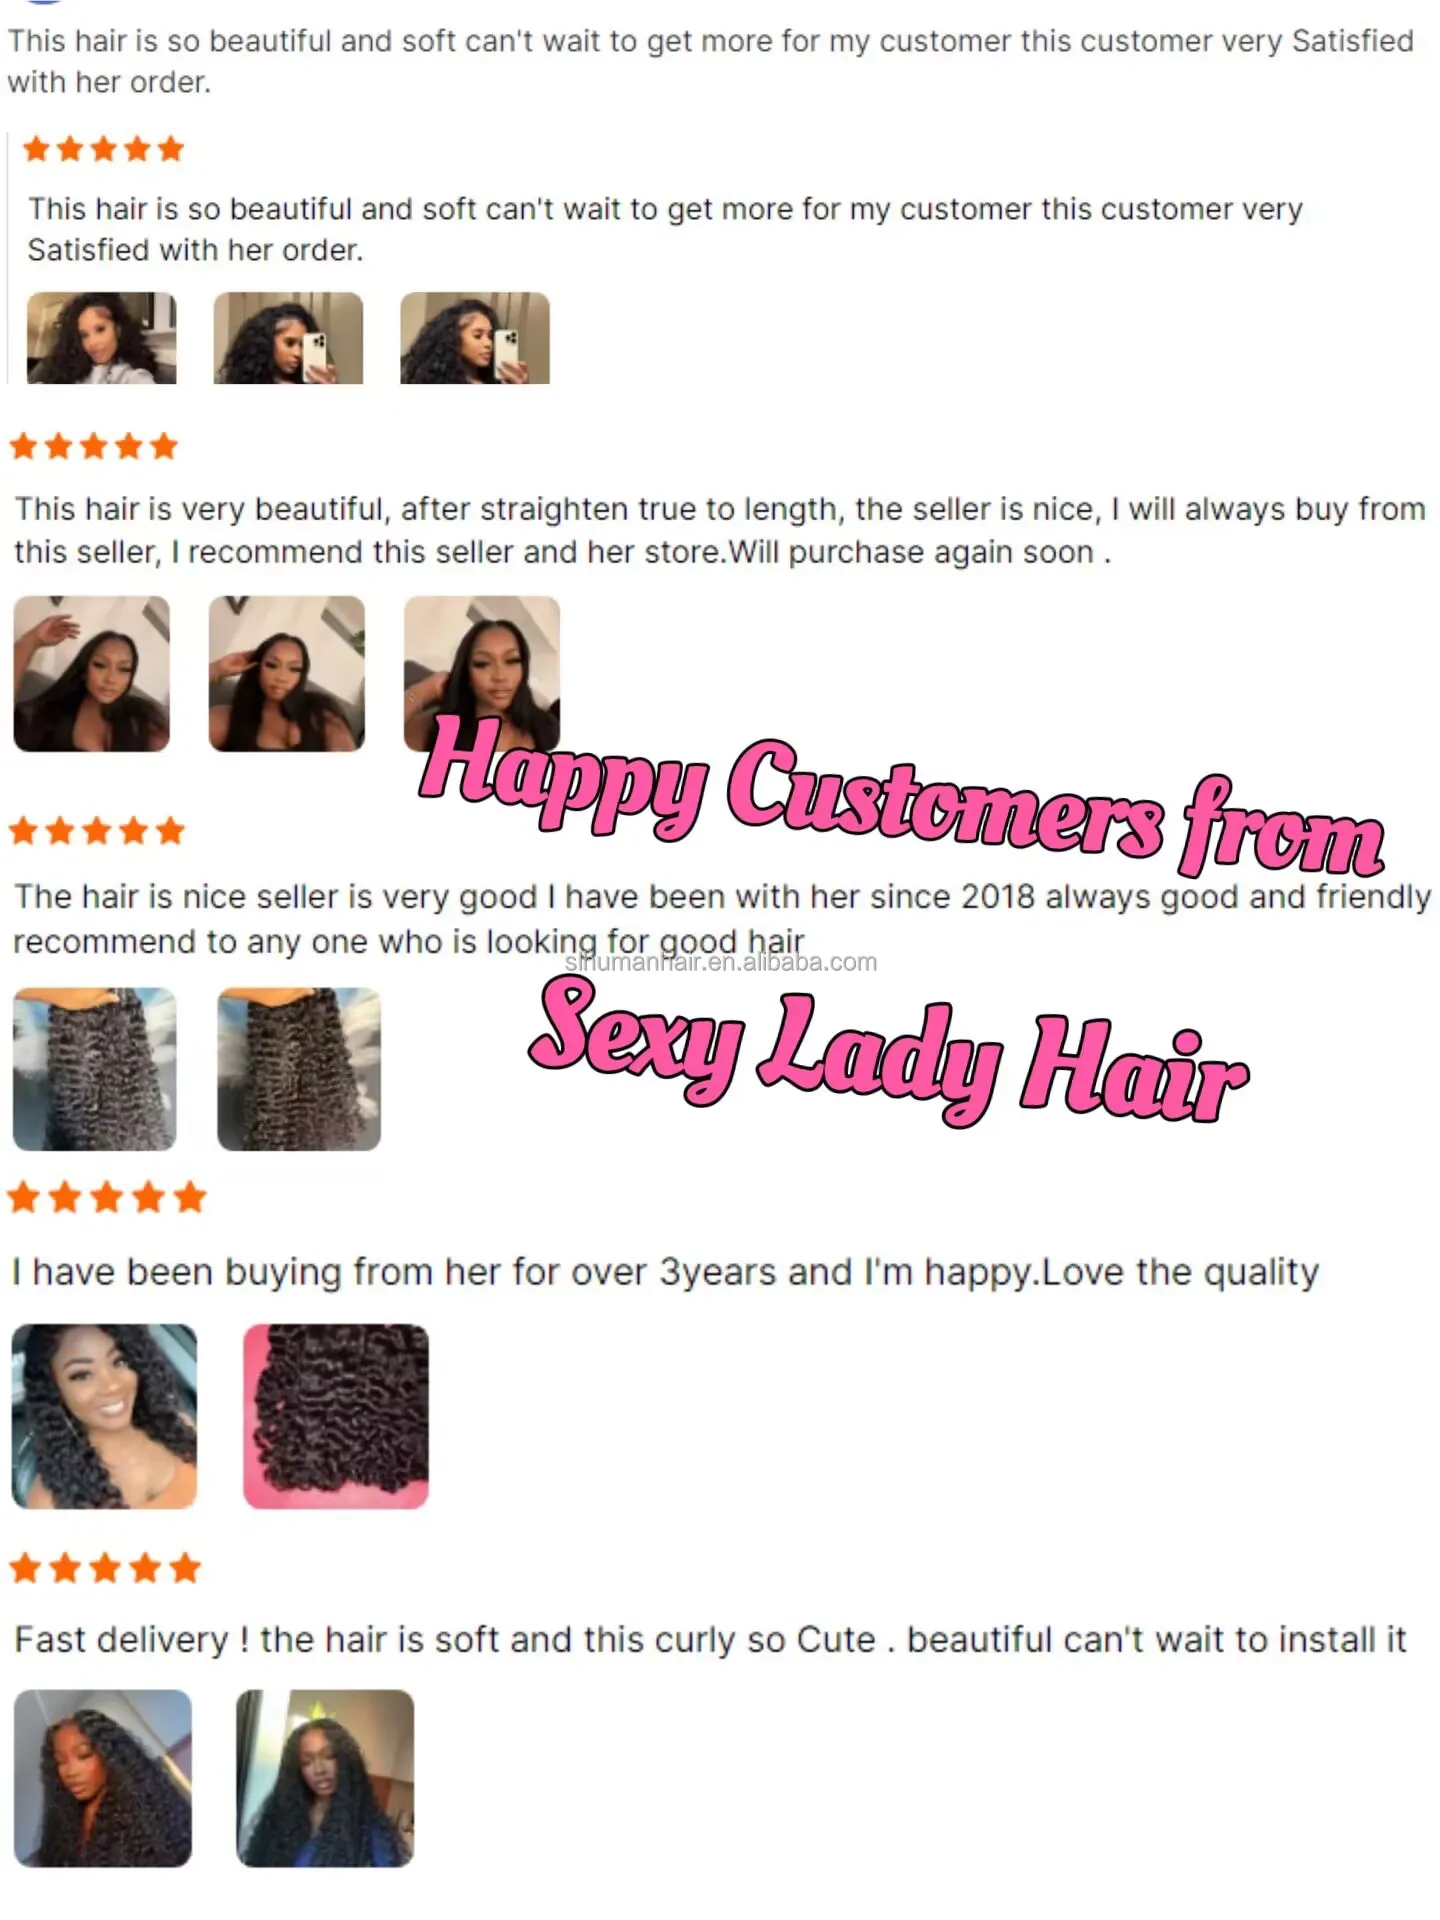Viewport: 1440px width, 1920px height.
Task: Open first selfie thumbnail in the top review
Action: (101, 338)
